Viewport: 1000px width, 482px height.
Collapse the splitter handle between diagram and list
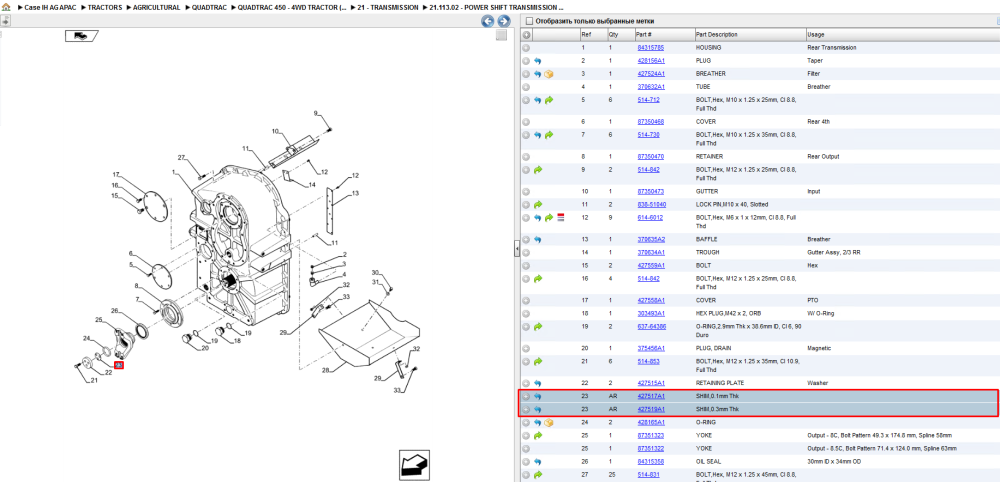517,250
